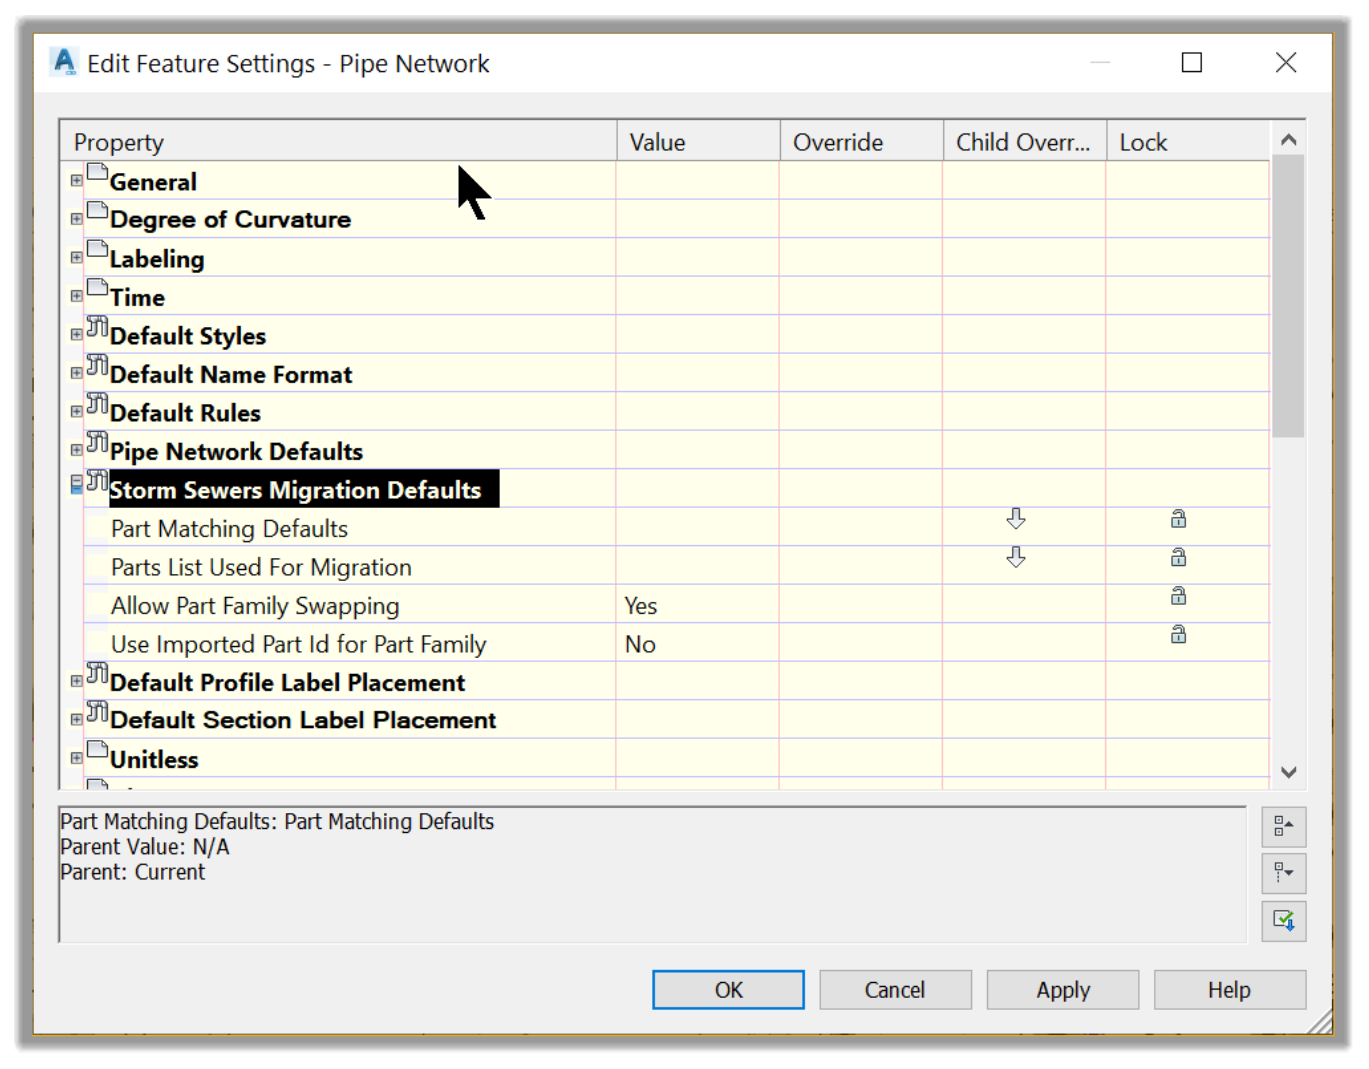Viewport: 1369px width, 1069px height.
Task: Click the Unitless group page icon
Action: [x=97, y=750]
